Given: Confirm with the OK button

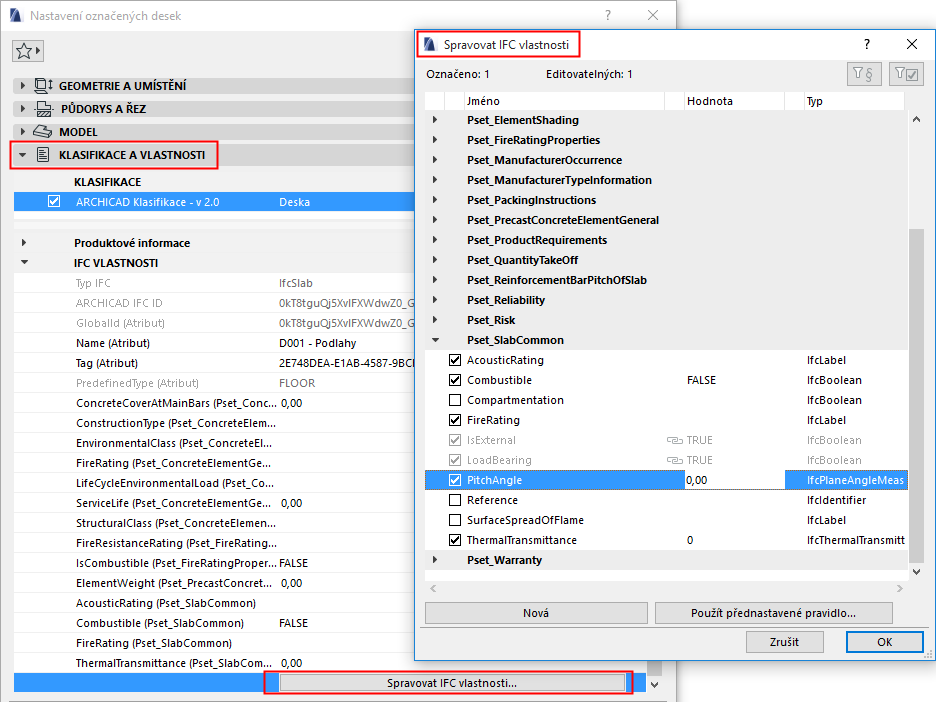Looking at the screenshot, I should tap(885, 642).
